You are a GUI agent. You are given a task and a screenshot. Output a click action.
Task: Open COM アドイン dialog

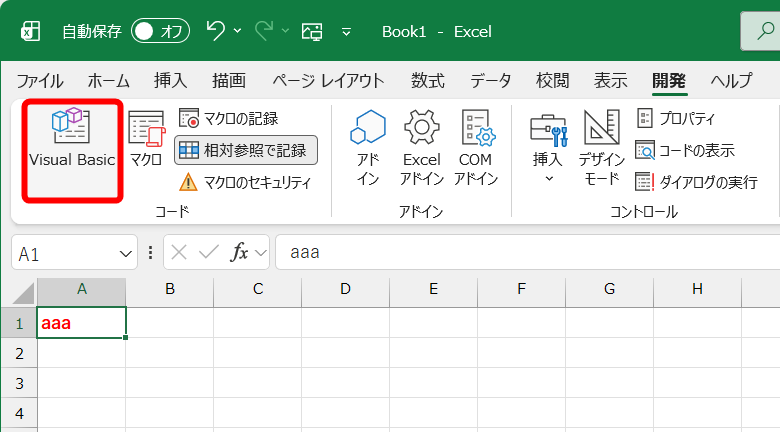(x=476, y=148)
